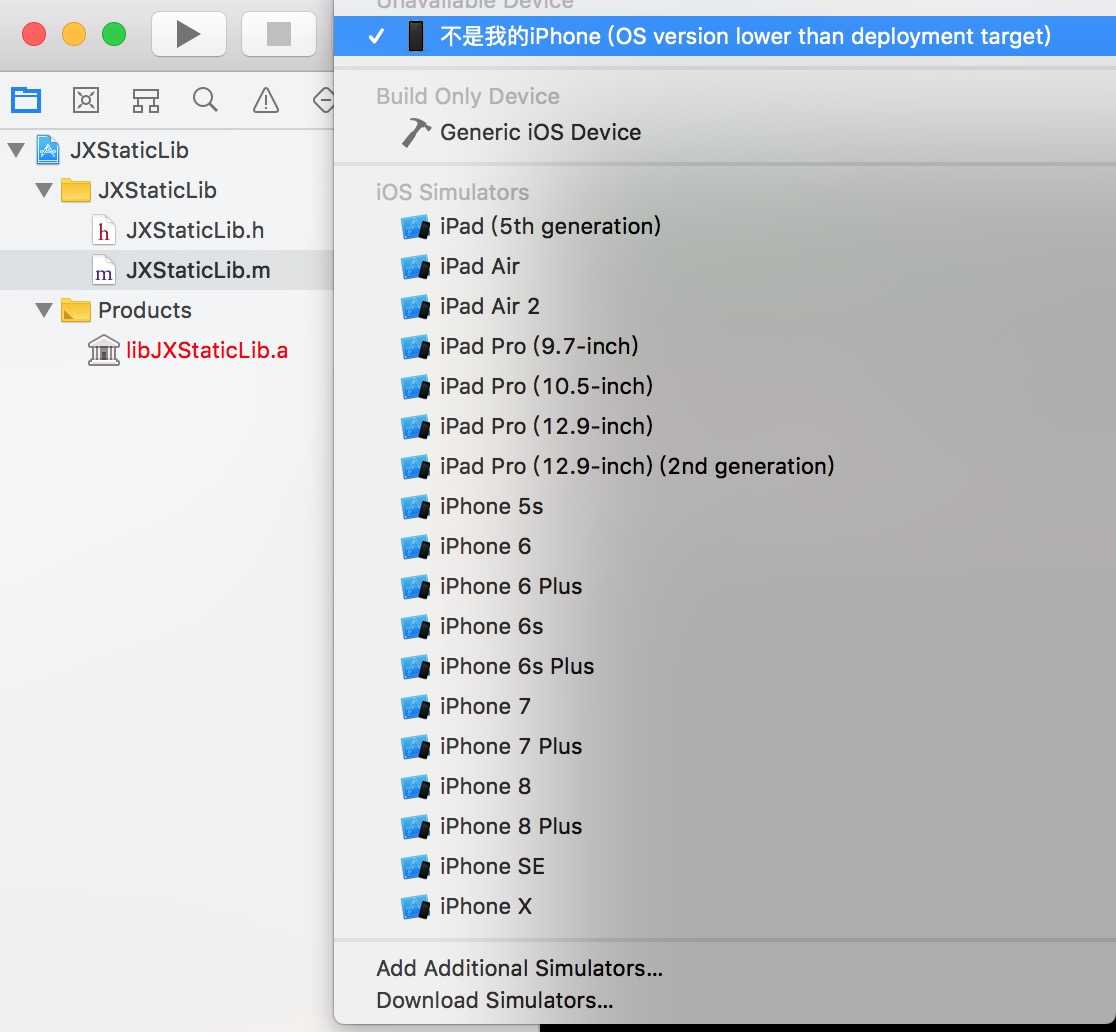Select the checked 不是我的iPhone device
1116x1032 pixels.
[x=725, y=36]
